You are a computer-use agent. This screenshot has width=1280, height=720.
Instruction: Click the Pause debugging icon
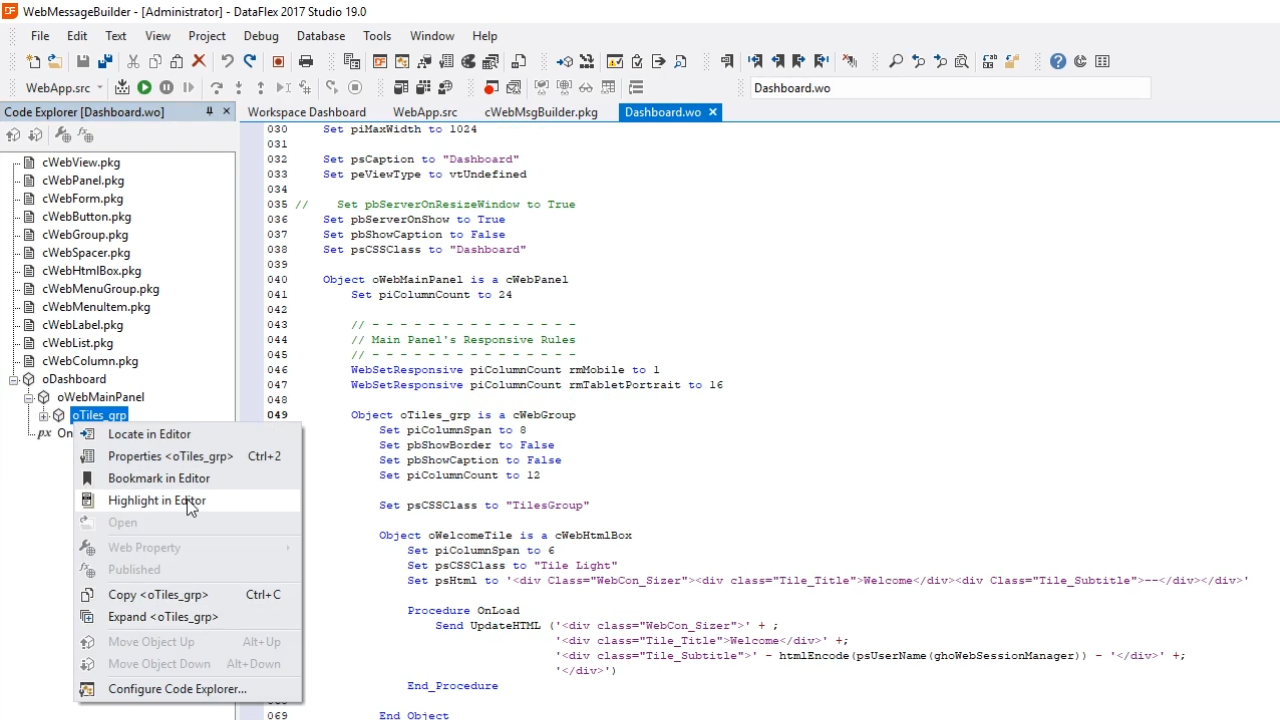click(166, 88)
